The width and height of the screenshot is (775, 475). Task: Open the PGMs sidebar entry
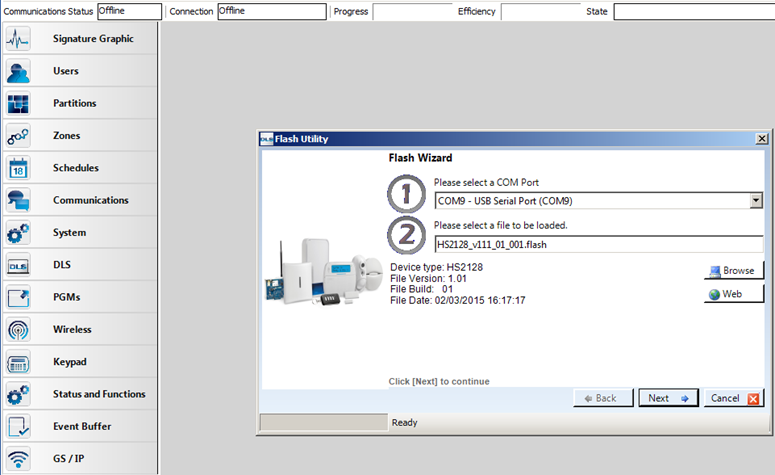point(66,297)
